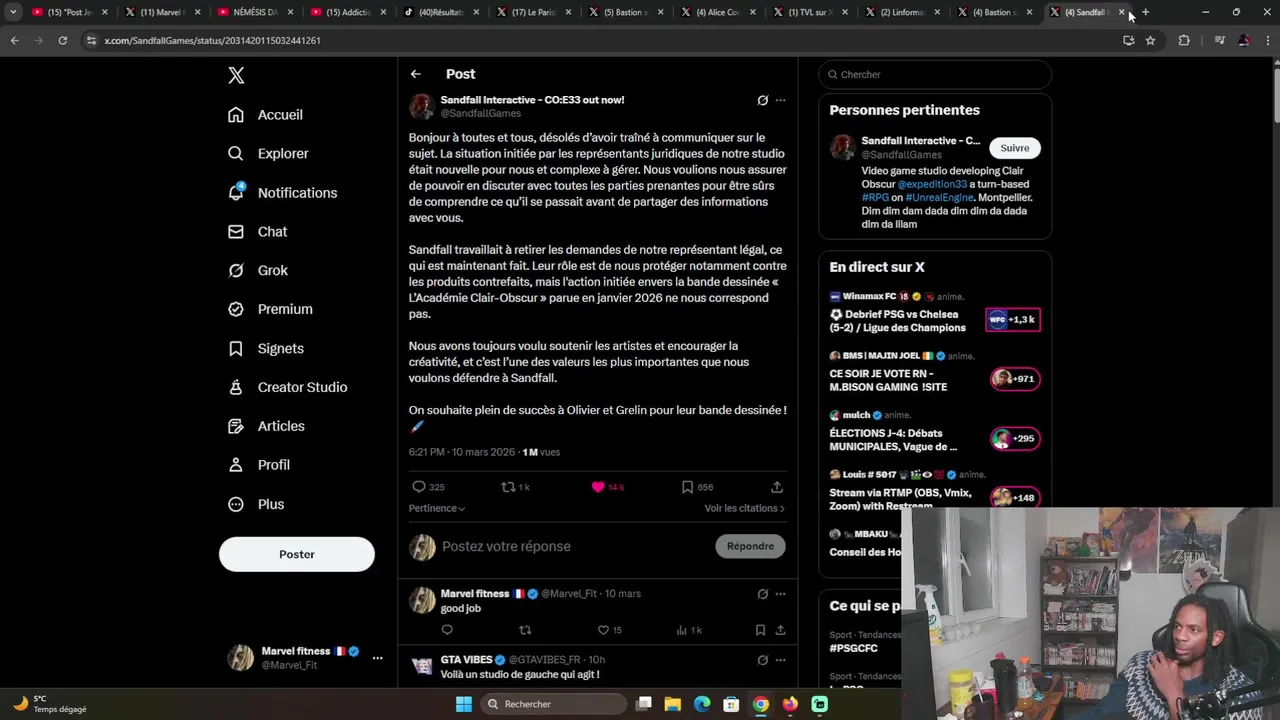Click the browser back button

click(14, 40)
